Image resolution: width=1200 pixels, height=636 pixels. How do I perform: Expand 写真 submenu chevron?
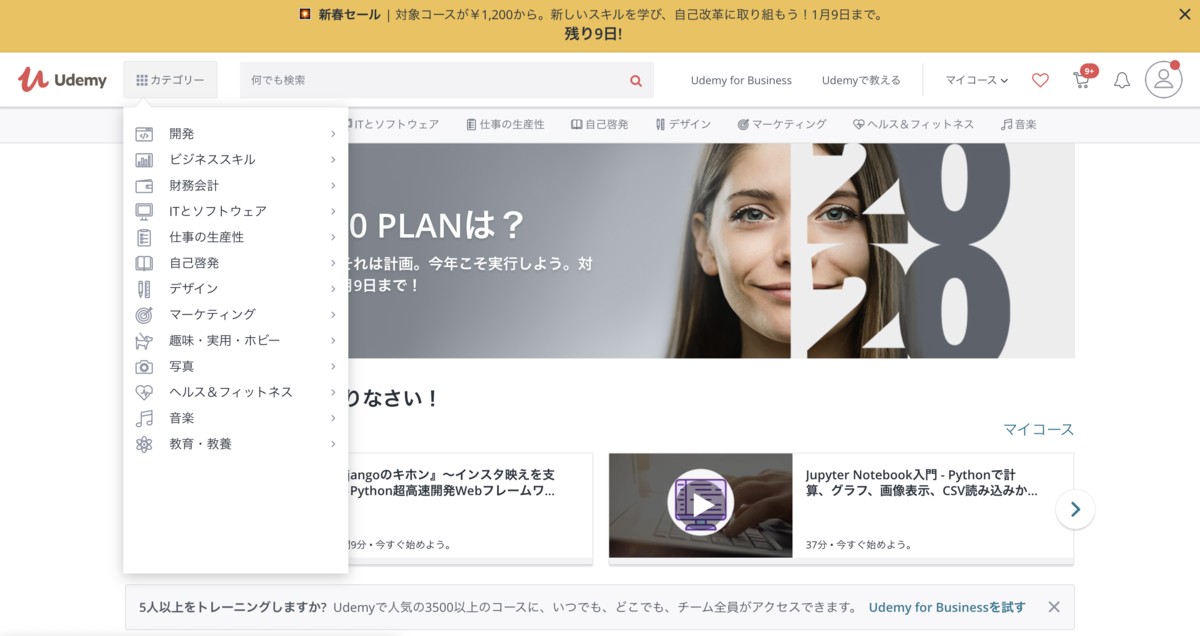333,366
